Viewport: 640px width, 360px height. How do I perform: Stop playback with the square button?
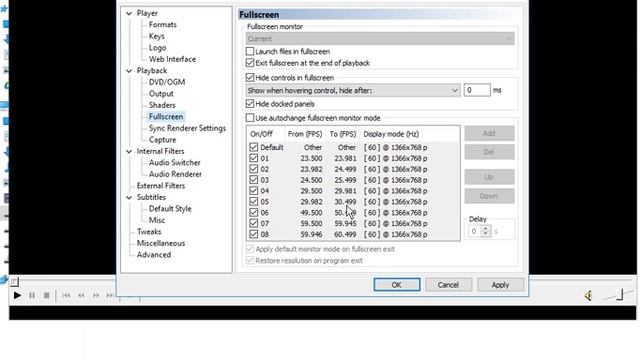pos(47,295)
